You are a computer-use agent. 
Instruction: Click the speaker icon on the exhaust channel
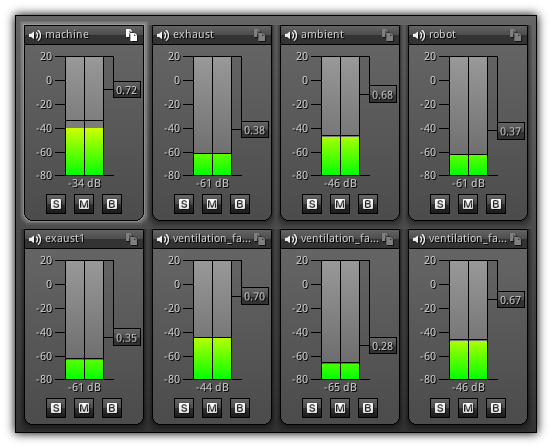pyautogui.click(x=163, y=35)
